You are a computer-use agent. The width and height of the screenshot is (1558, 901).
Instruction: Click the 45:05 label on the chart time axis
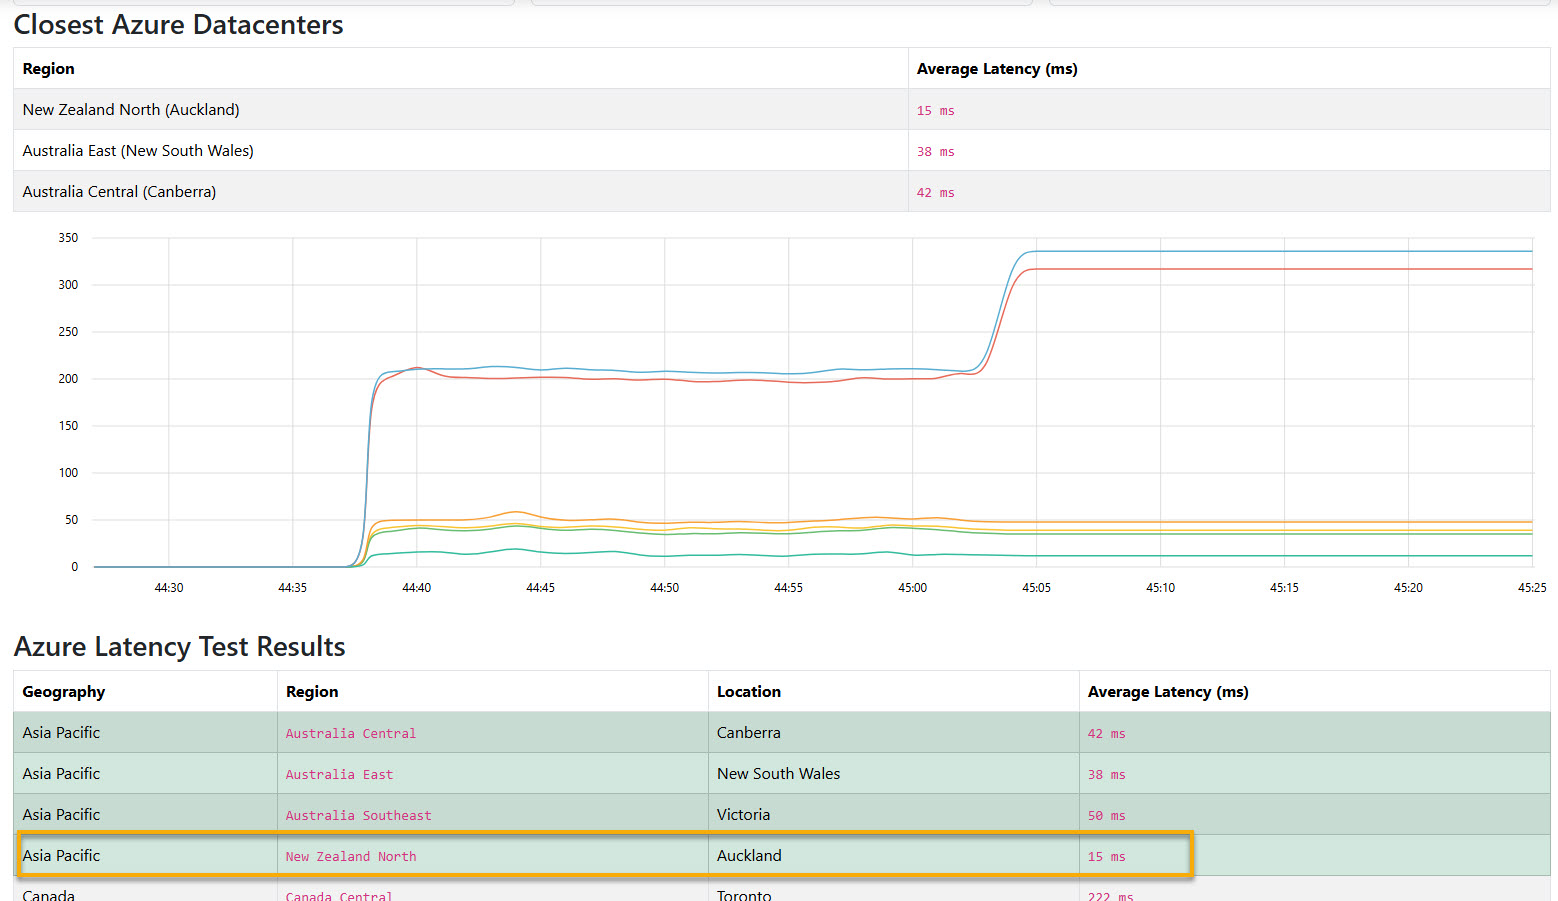[1036, 588]
